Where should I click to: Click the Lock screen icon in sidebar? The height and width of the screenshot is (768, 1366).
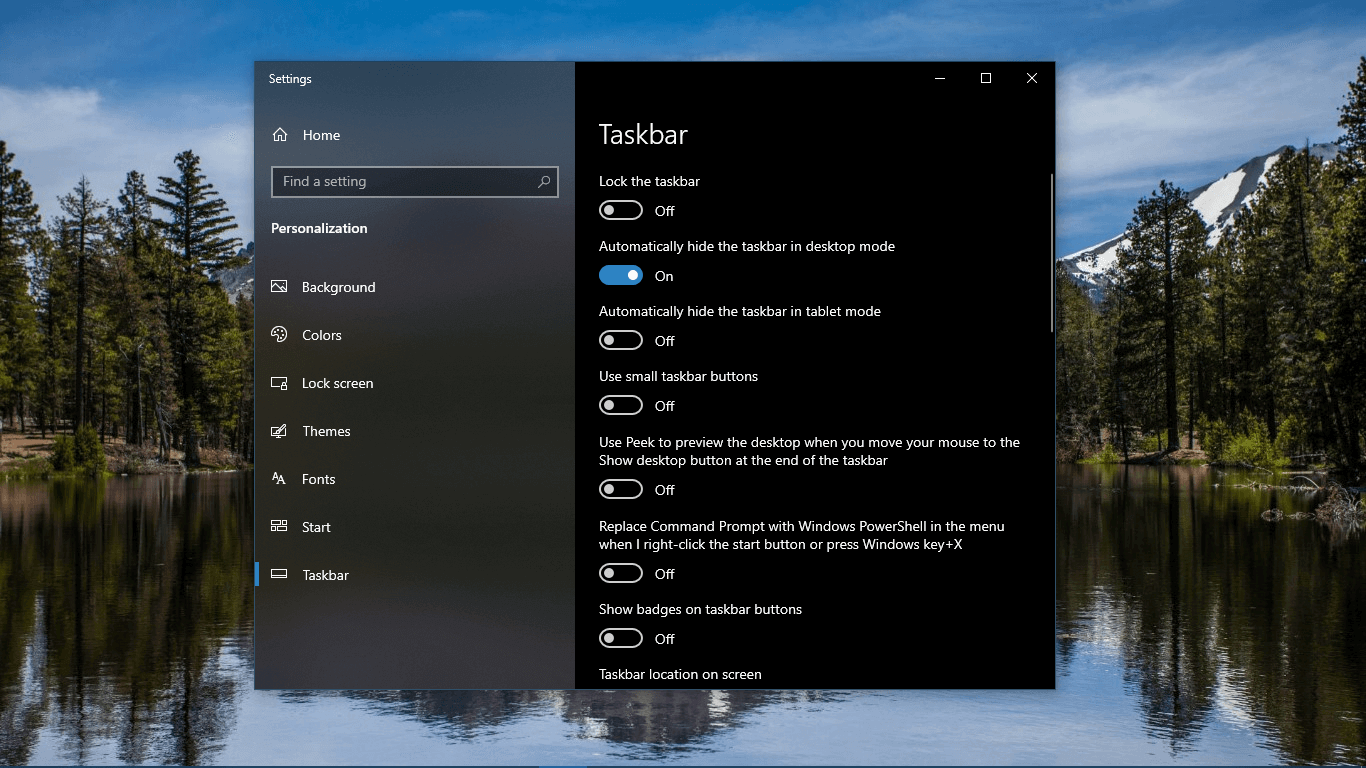(278, 383)
